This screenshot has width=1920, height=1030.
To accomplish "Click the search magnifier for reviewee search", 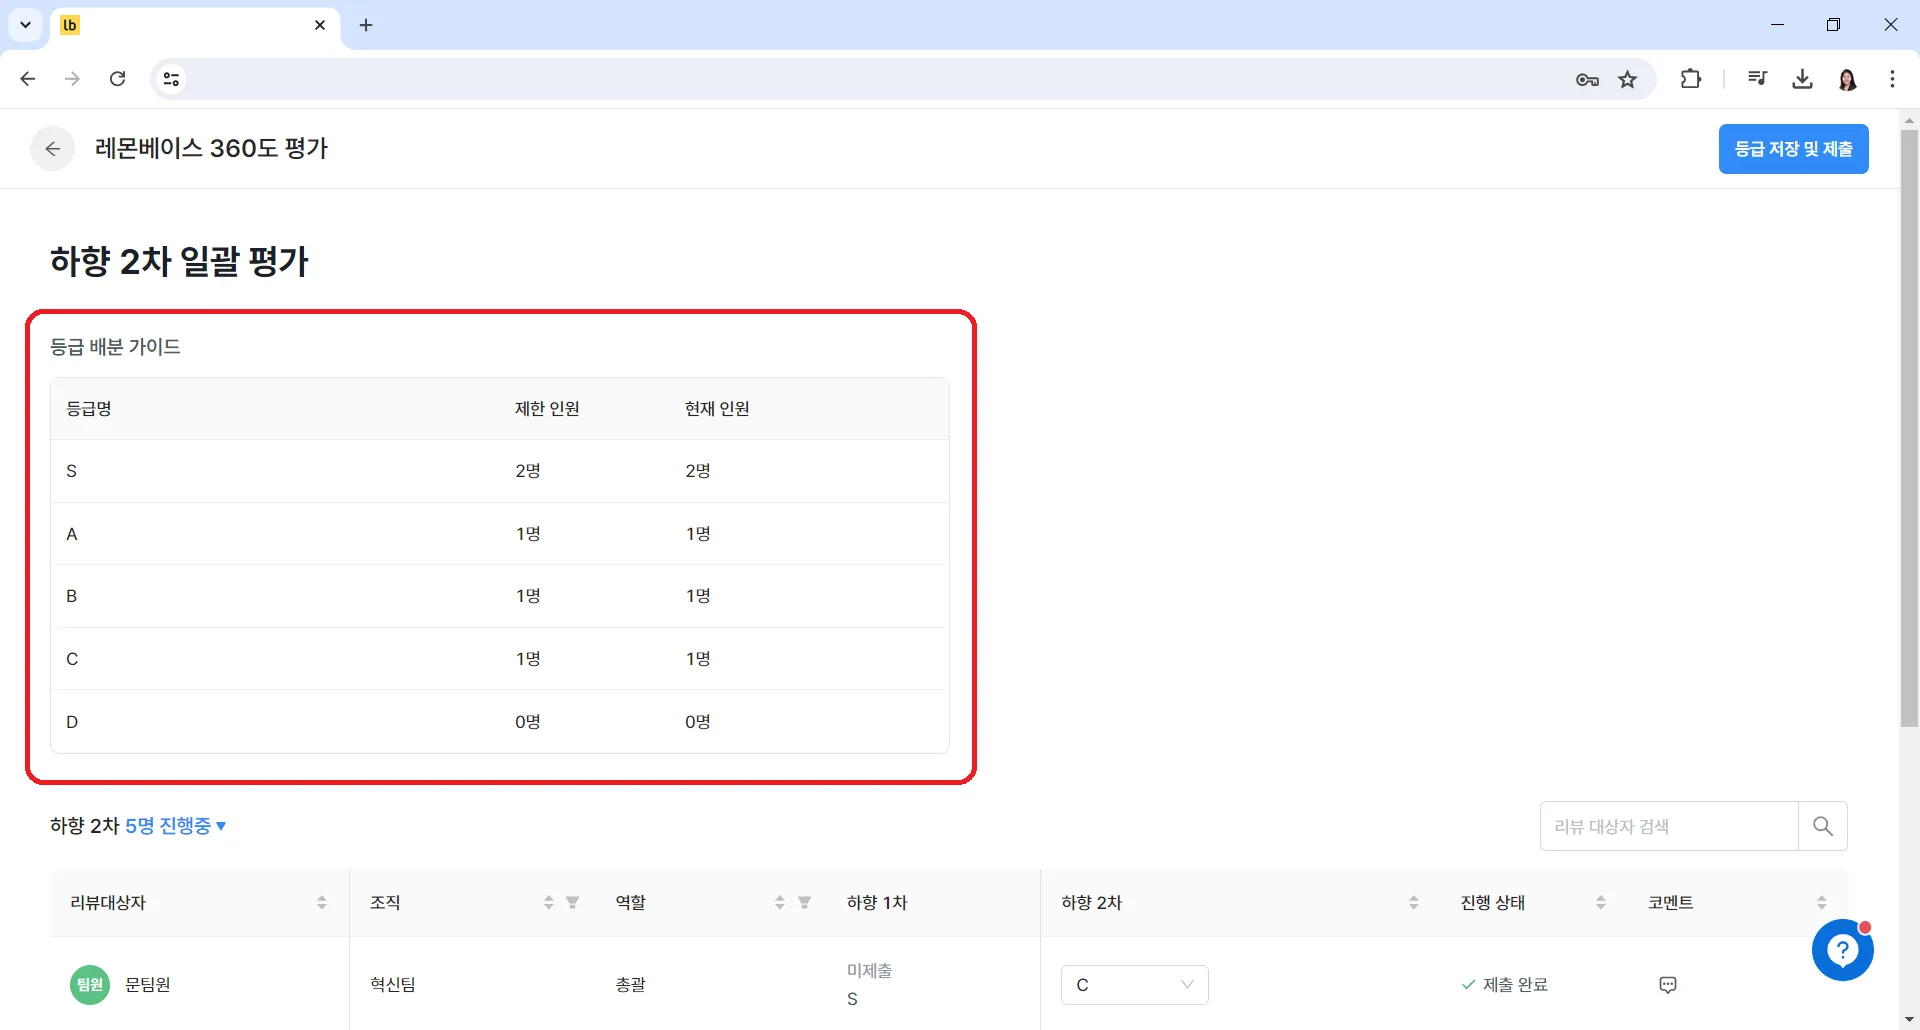I will pyautogui.click(x=1822, y=826).
